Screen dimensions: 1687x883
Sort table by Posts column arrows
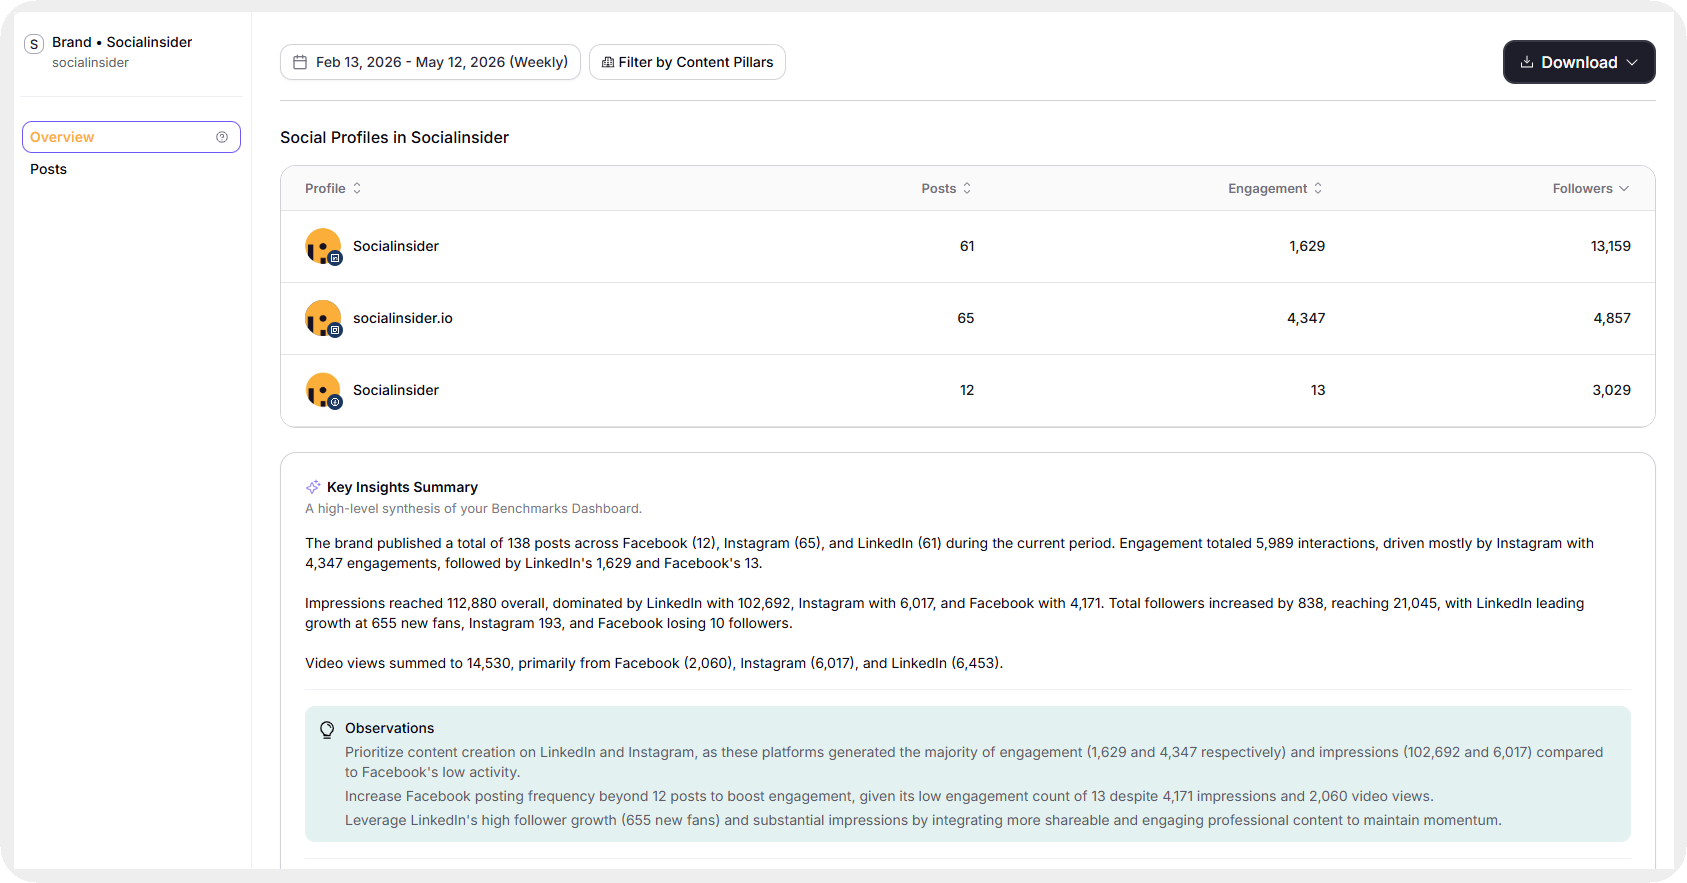pos(967,188)
